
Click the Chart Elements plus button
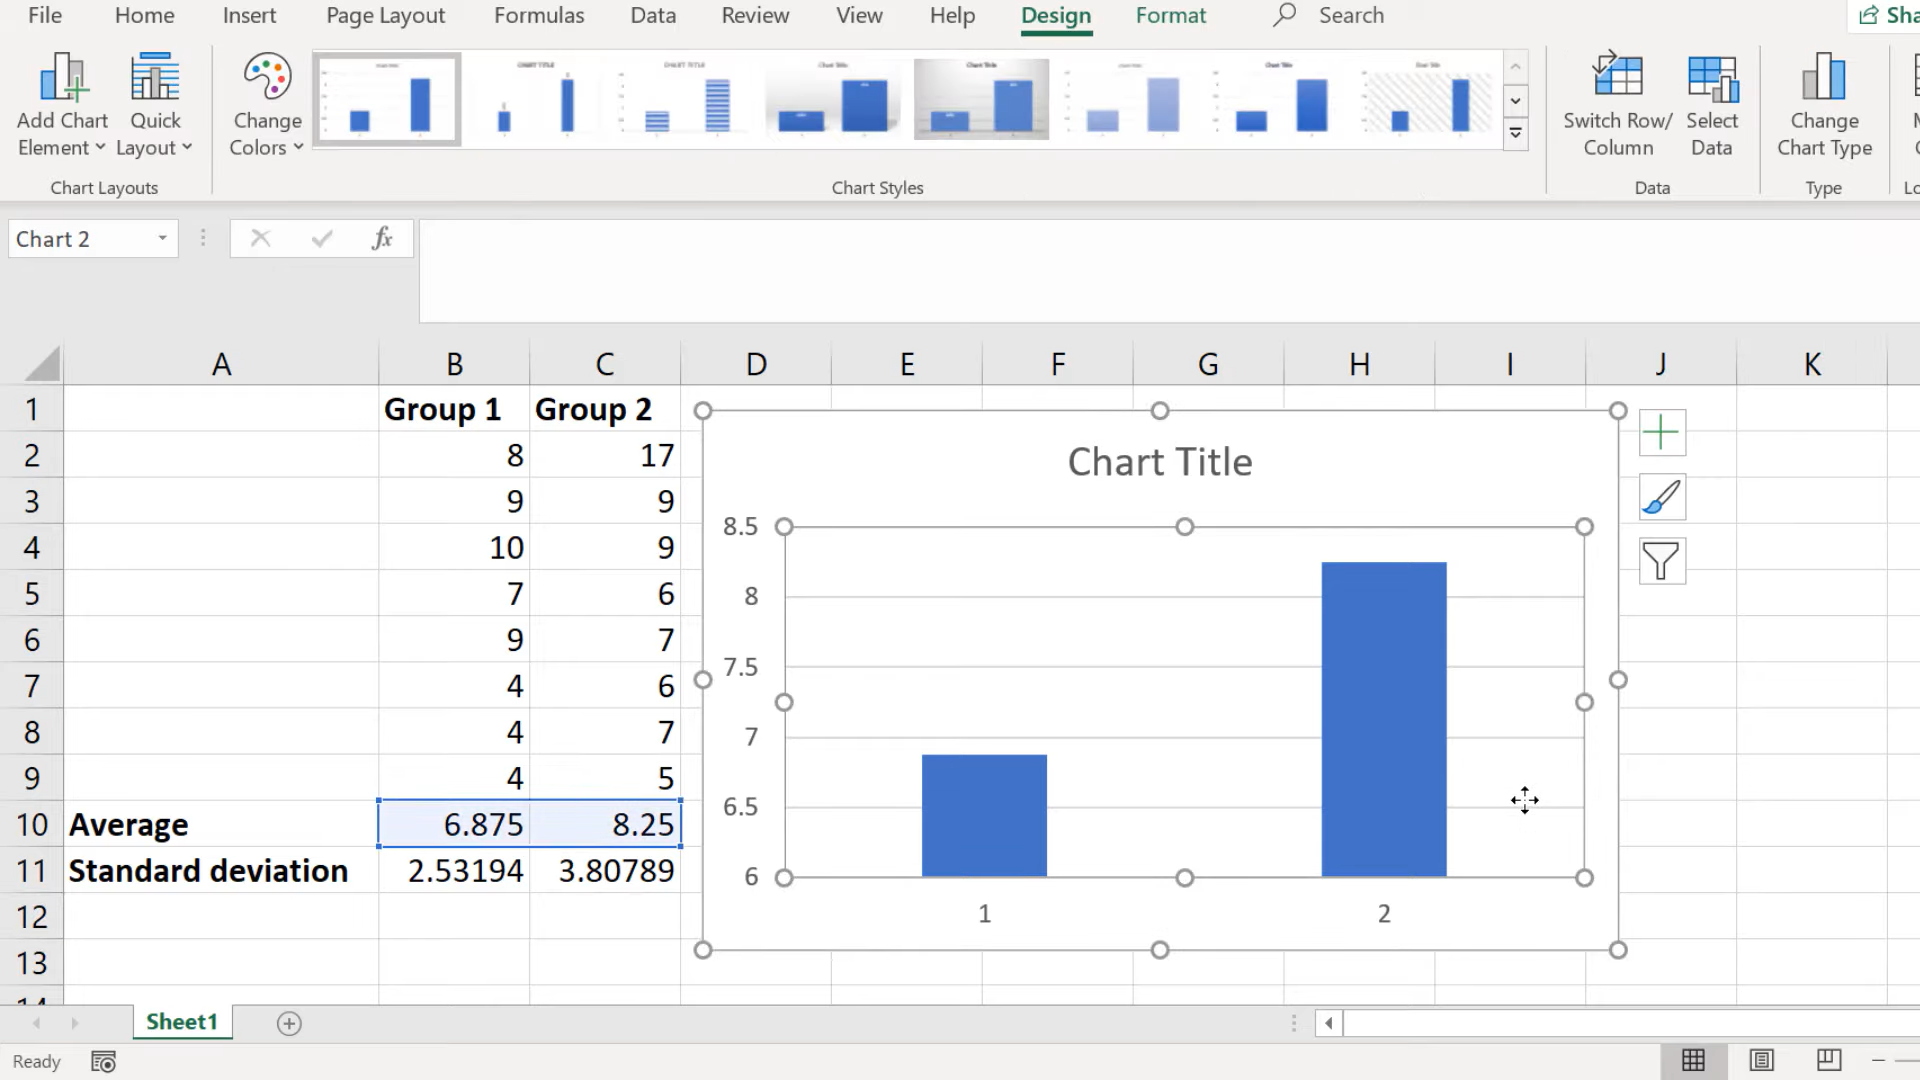[1662, 432]
